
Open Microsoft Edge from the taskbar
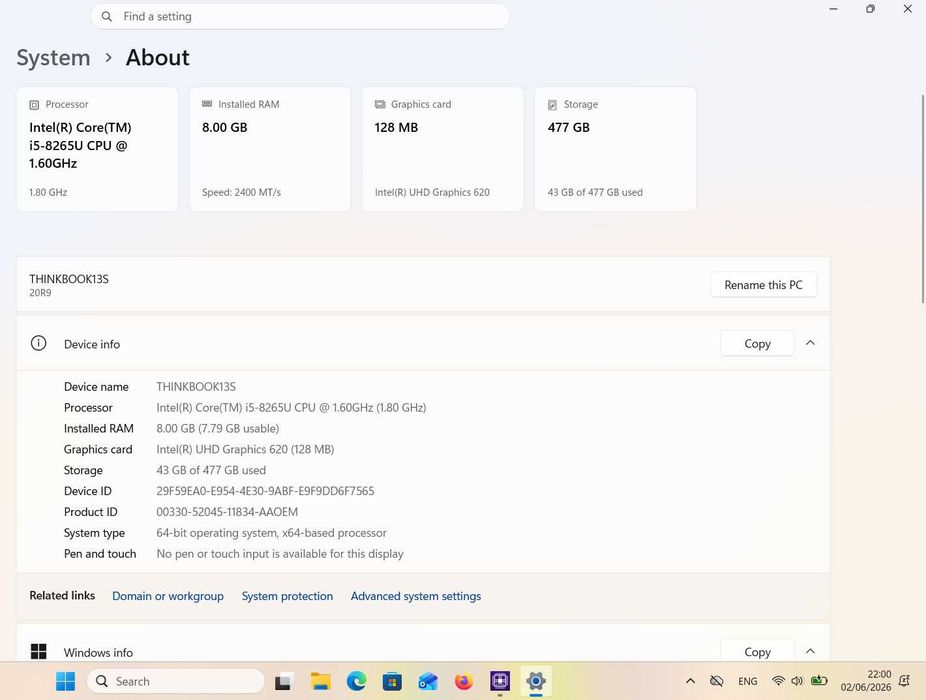tap(357, 681)
